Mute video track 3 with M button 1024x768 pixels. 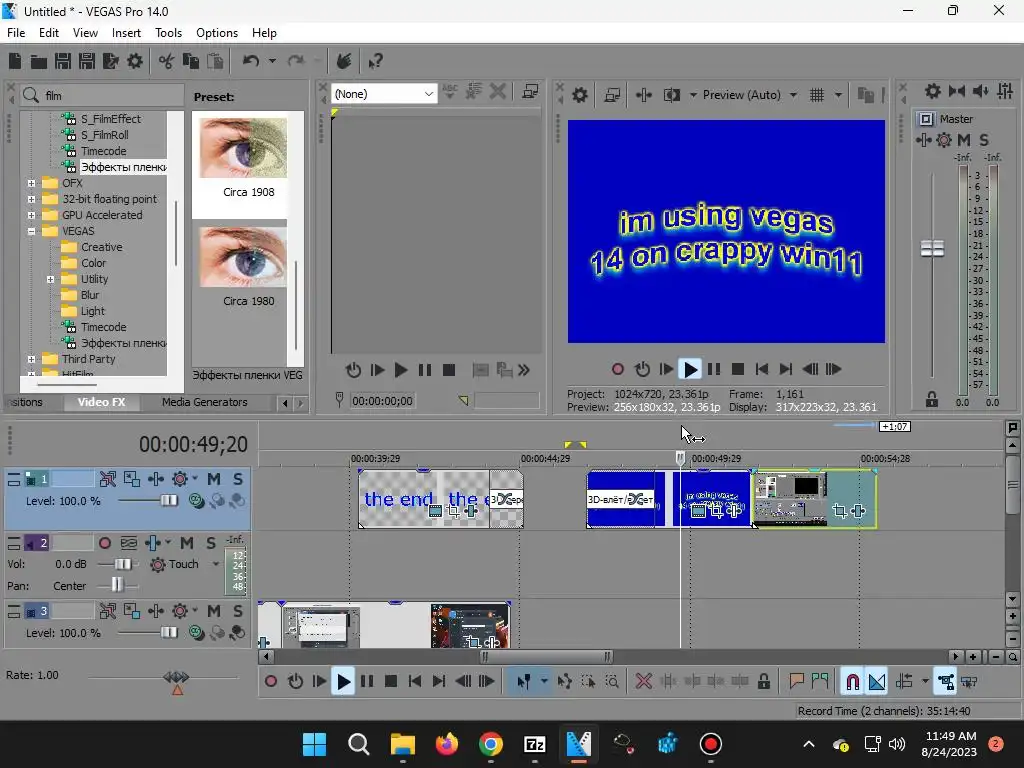214,611
